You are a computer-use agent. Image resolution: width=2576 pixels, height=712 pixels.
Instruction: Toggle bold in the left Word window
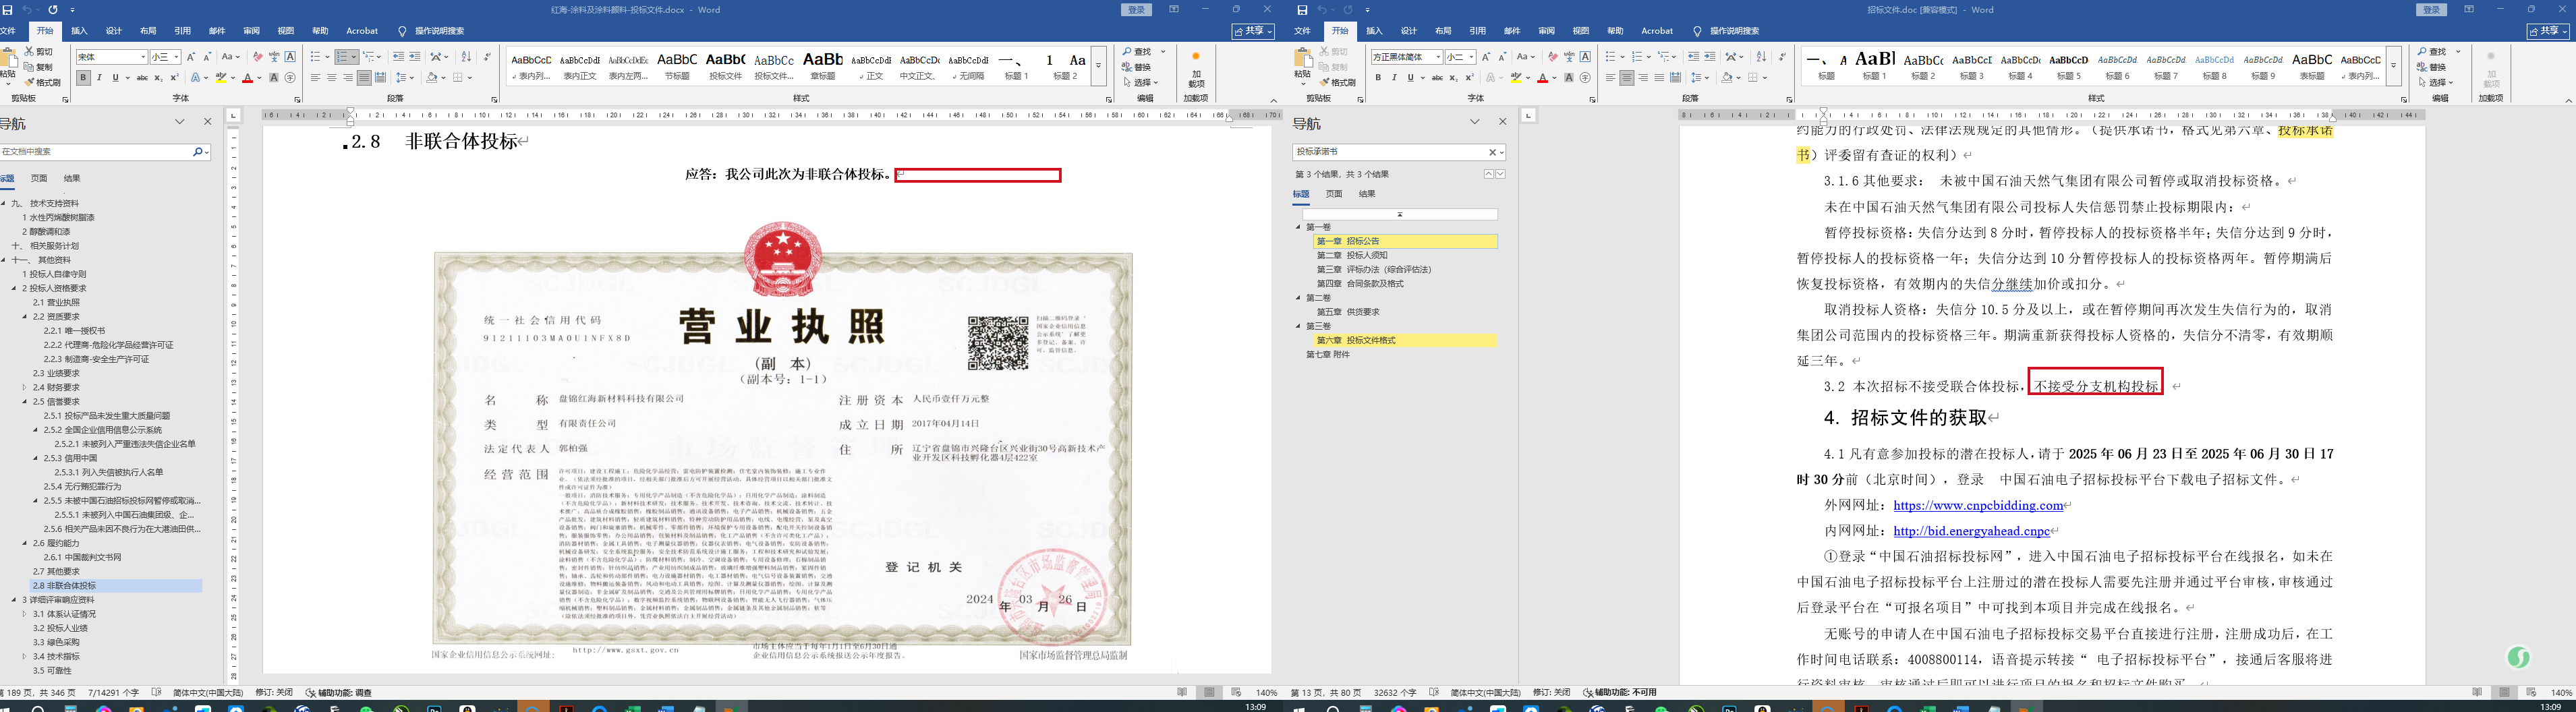pyautogui.click(x=83, y=78)
